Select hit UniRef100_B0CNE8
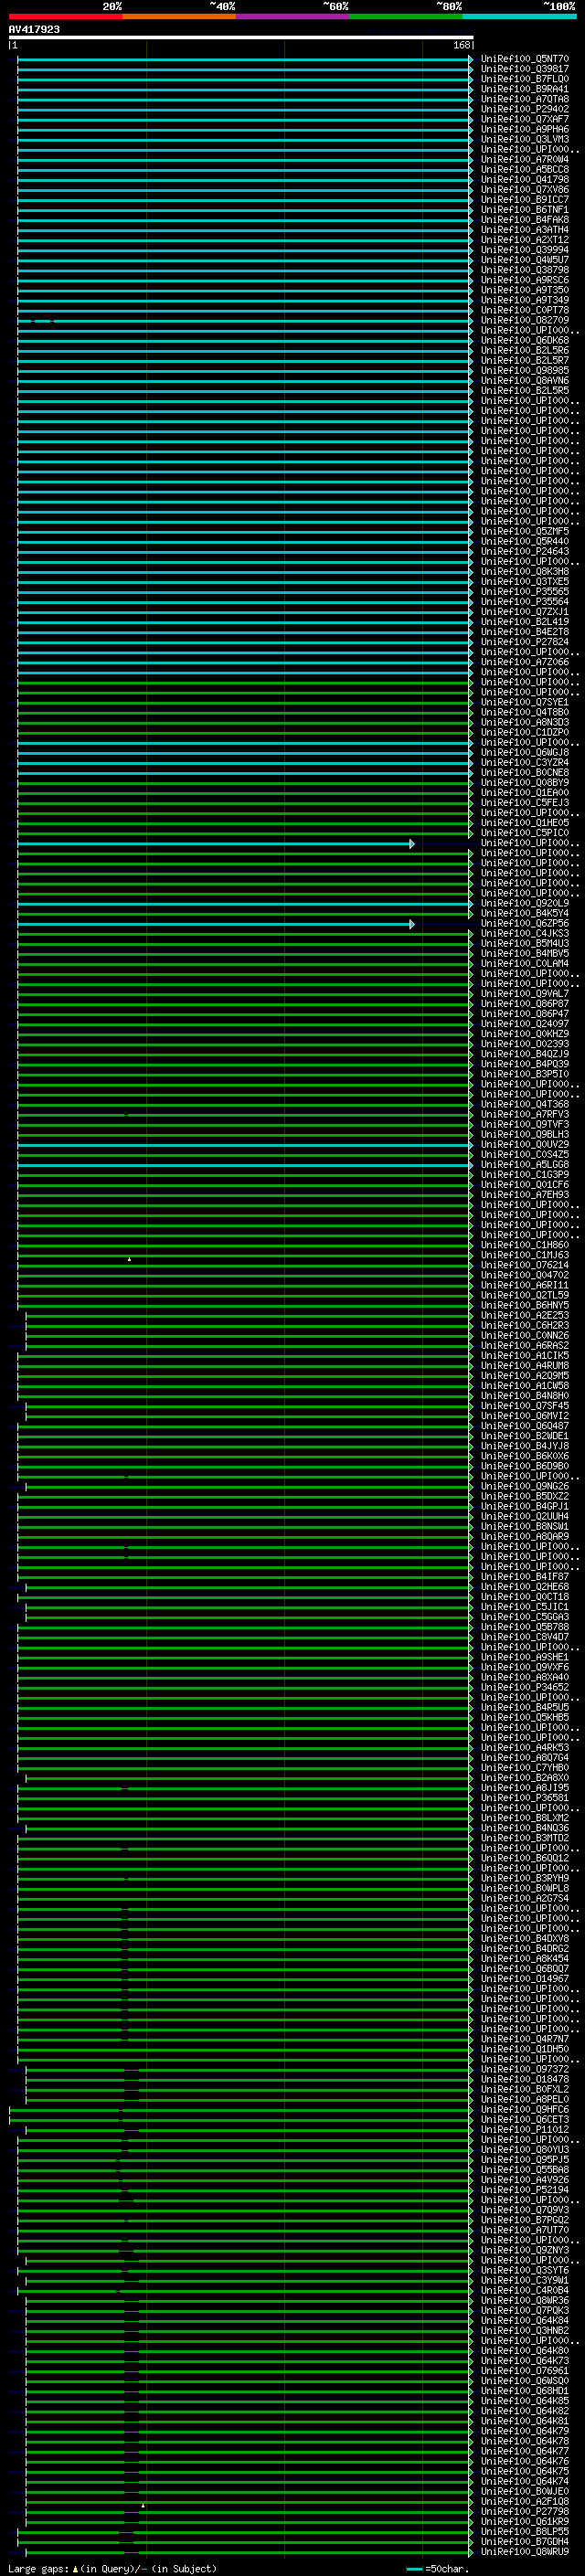 (525, 772)
